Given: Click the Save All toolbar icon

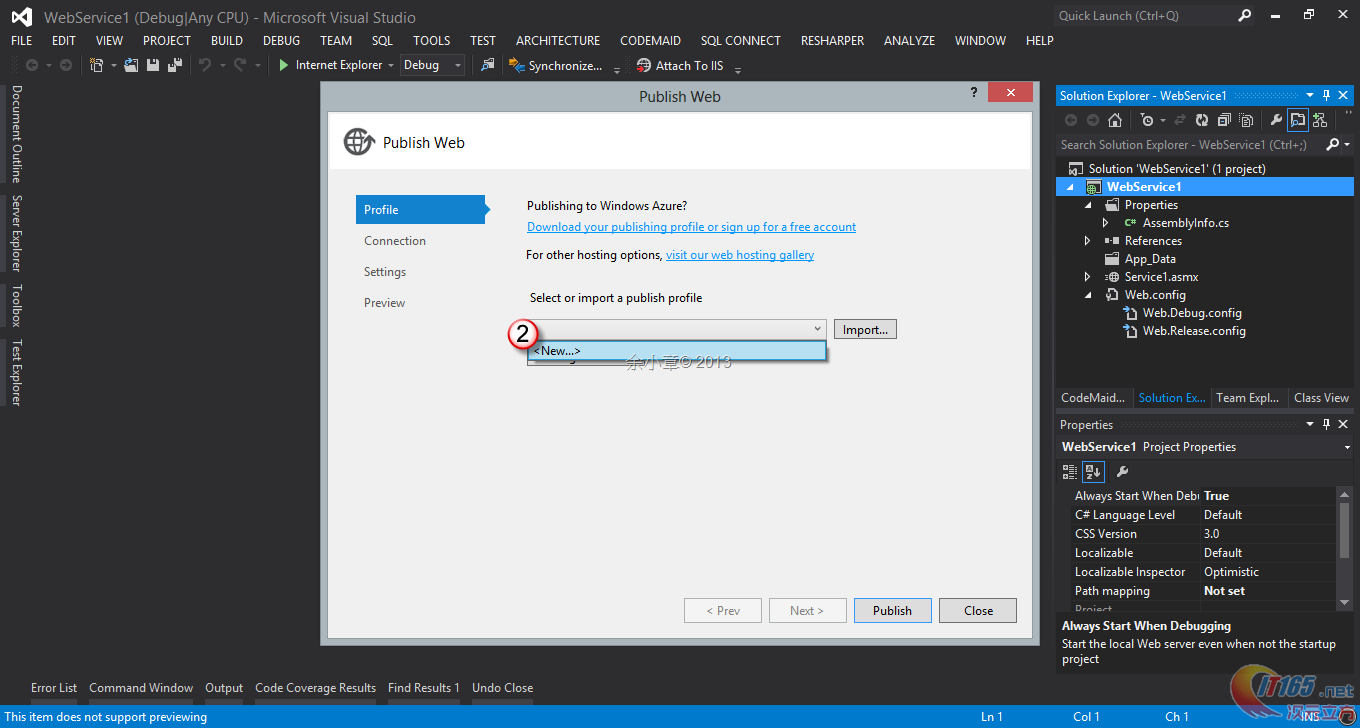Looking at the screenshot, I should coord(175,65).
